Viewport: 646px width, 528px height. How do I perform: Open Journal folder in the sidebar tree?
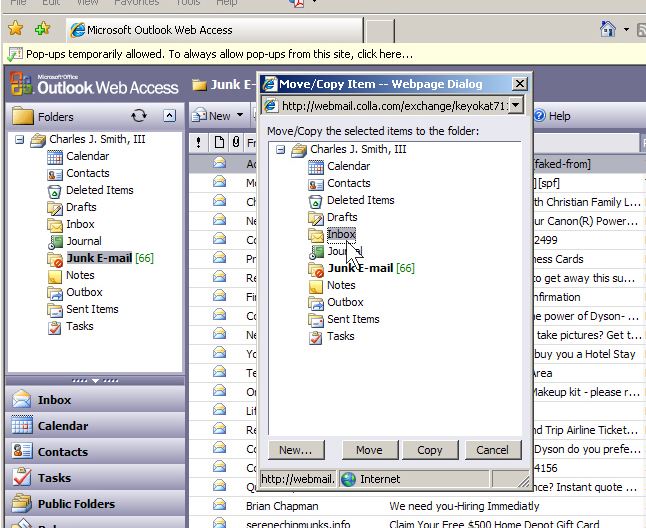pos(84,241)
